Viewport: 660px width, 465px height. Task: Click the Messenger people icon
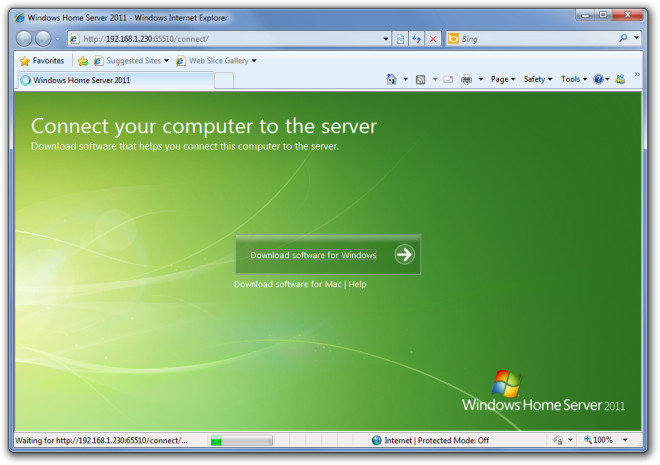(x=620, y=79)
